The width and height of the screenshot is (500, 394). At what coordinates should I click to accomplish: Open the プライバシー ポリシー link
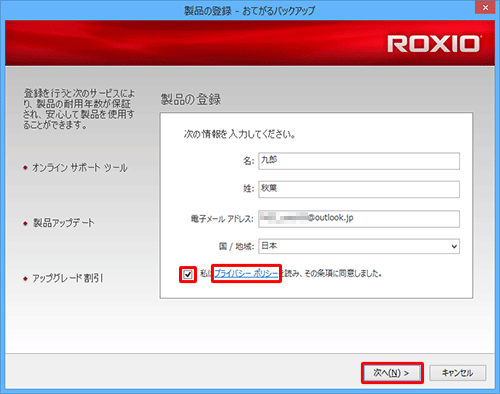click(246, 274)
